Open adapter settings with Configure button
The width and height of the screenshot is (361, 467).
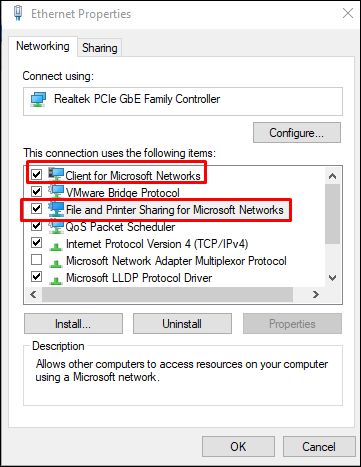pyautogui.click(x=297, y=133)
